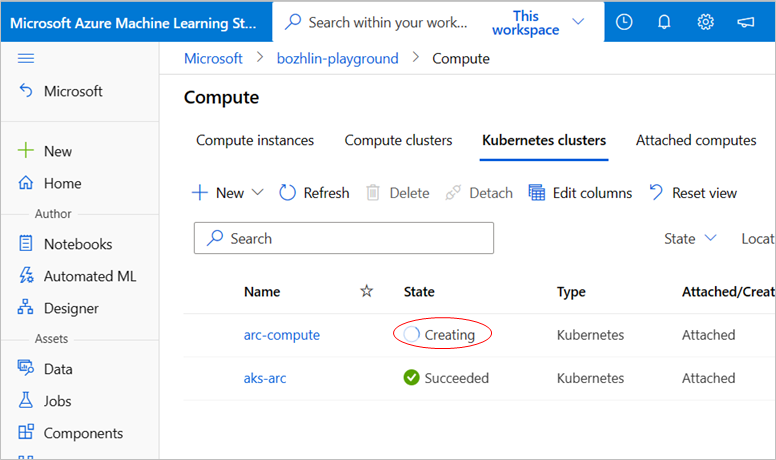Open the Designer page

(71, 308)
